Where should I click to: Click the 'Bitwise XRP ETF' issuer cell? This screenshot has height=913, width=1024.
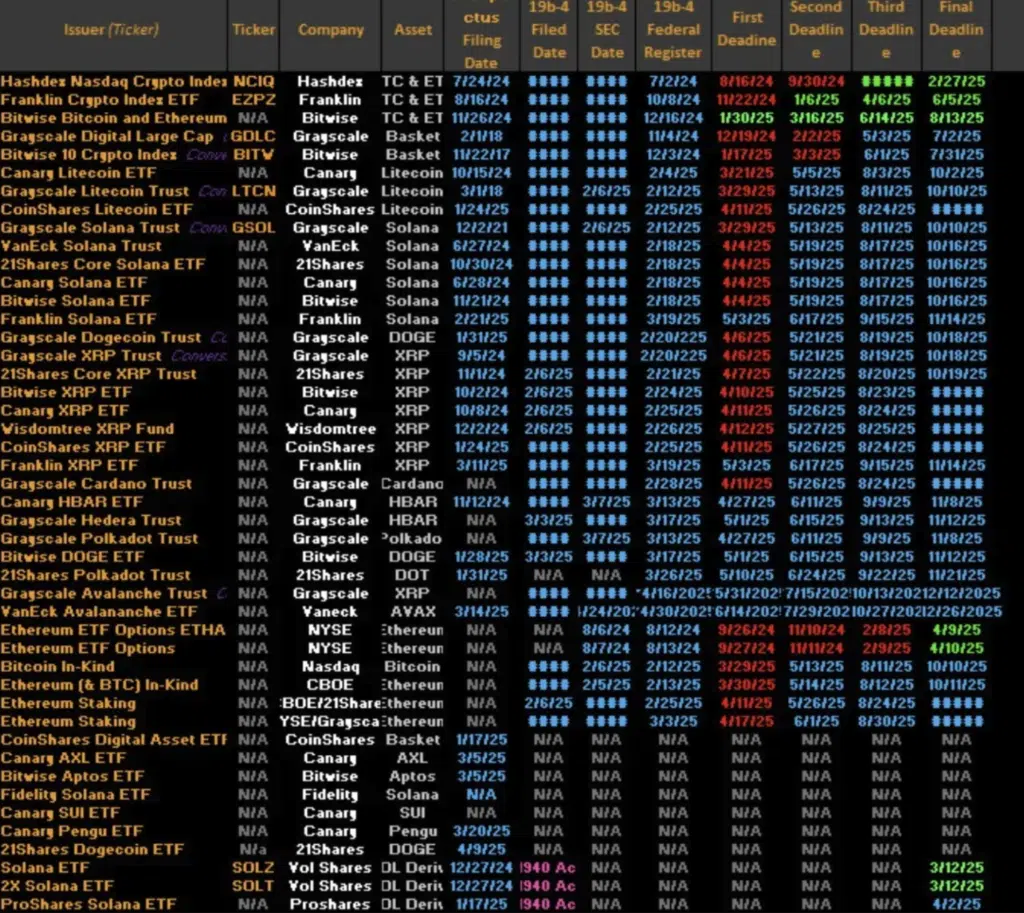[66, 392]
